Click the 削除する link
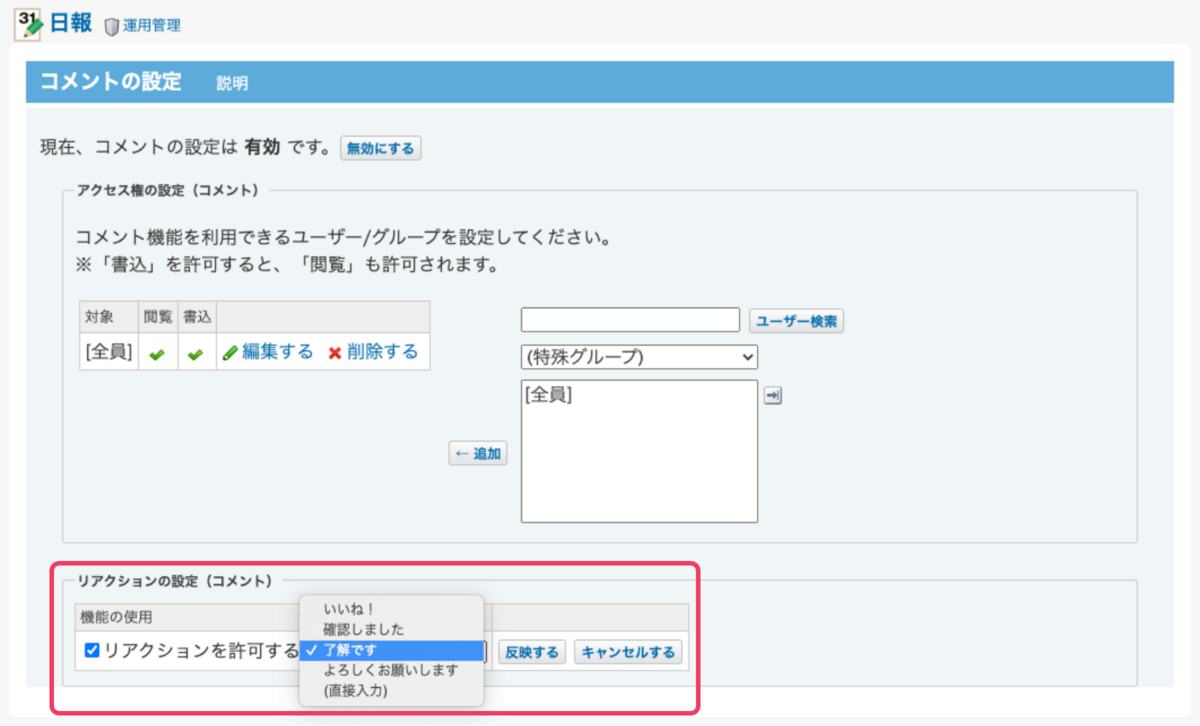The image size is (1200, 726). 383,352
